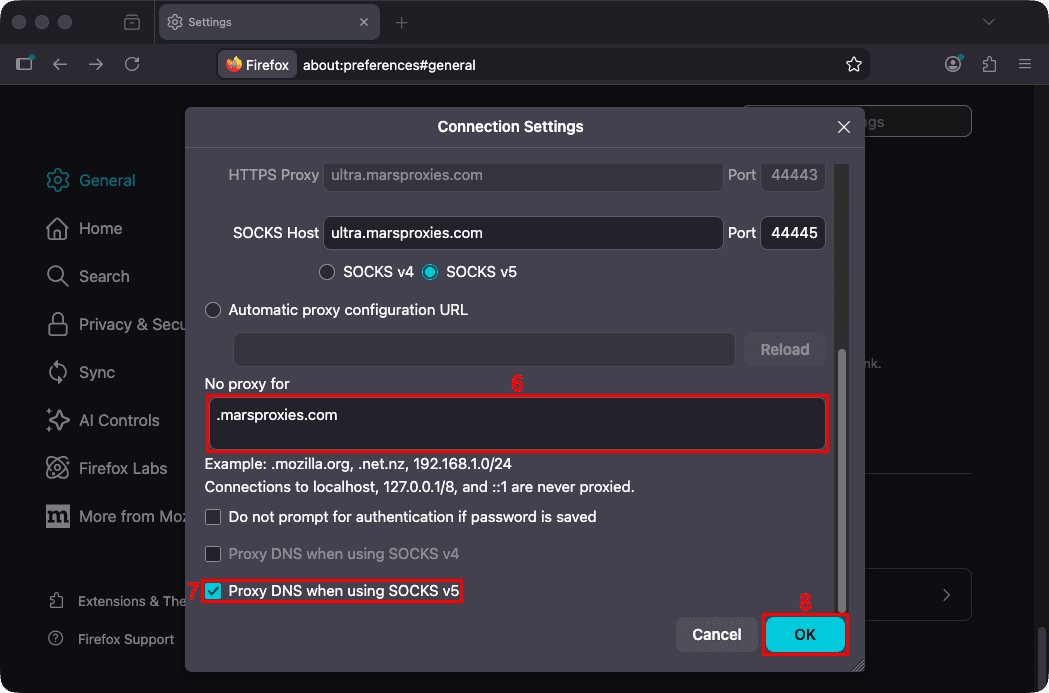1049x693 pixels.
Task: Check Do not prompt for authentication checkbox
Action: click(x=213, y=517)
